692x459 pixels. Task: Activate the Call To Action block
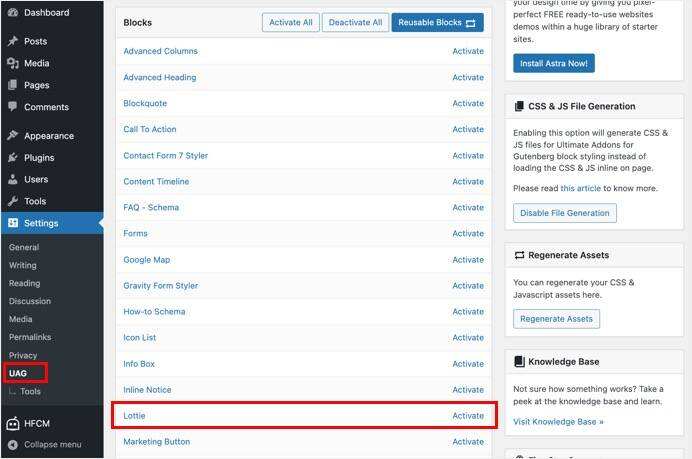[x=468, y=129]
